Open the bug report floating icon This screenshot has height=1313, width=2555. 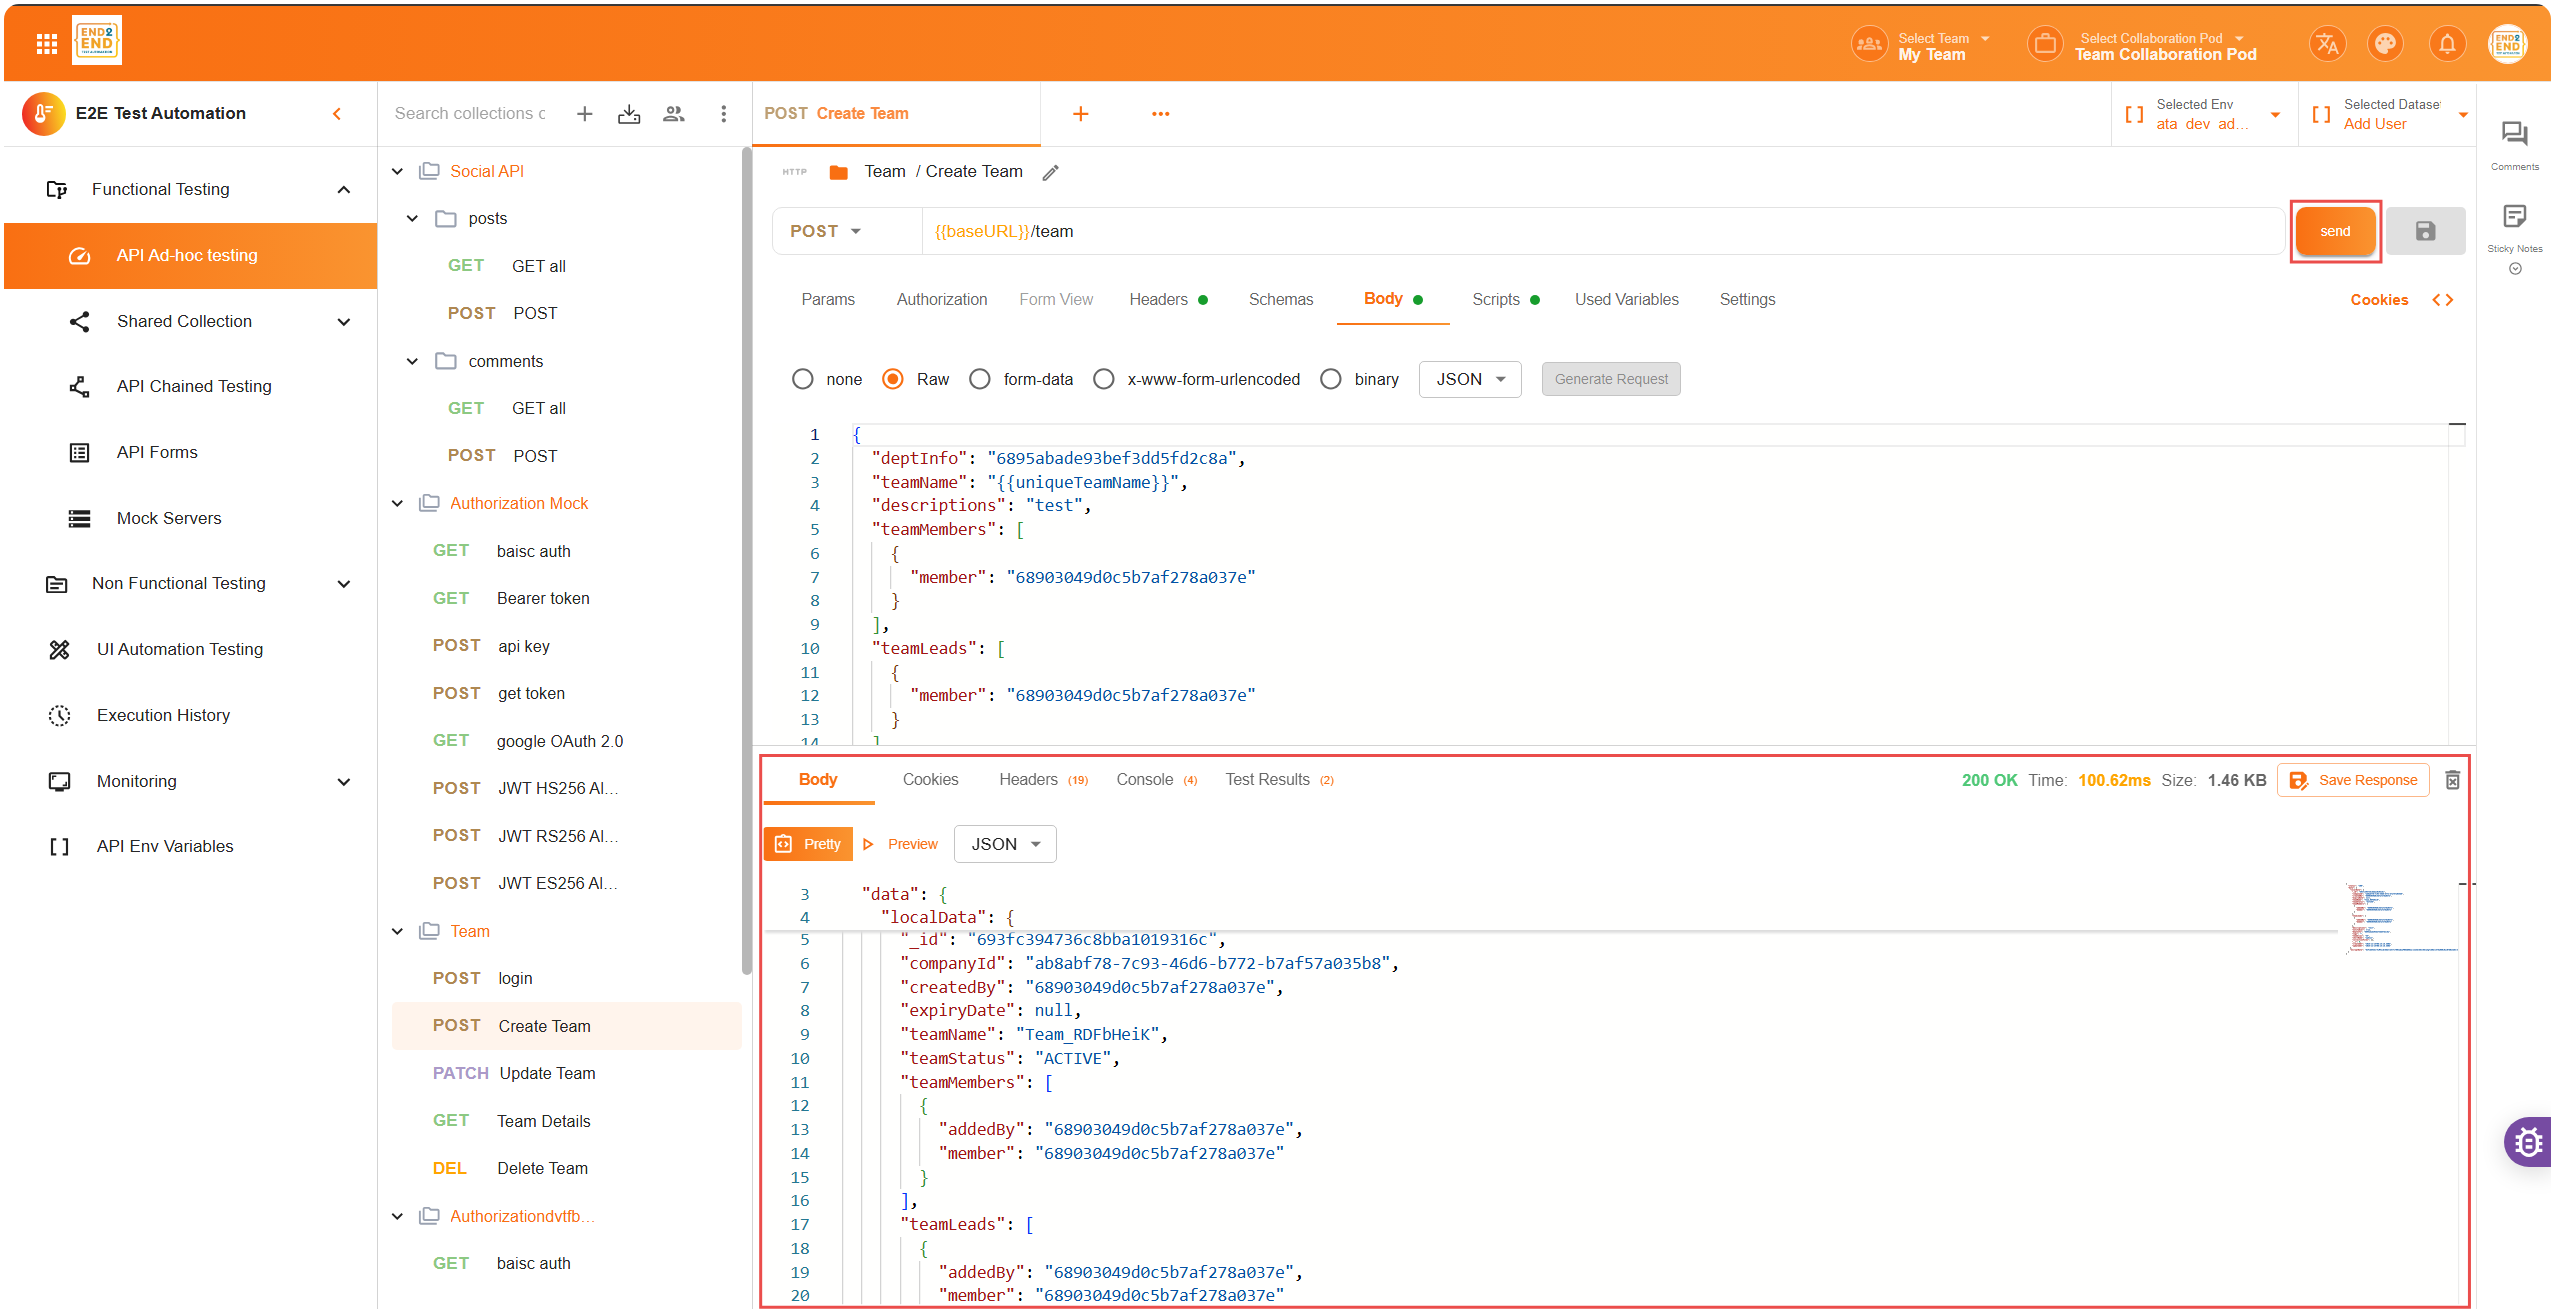[x=2528, y=1141]
